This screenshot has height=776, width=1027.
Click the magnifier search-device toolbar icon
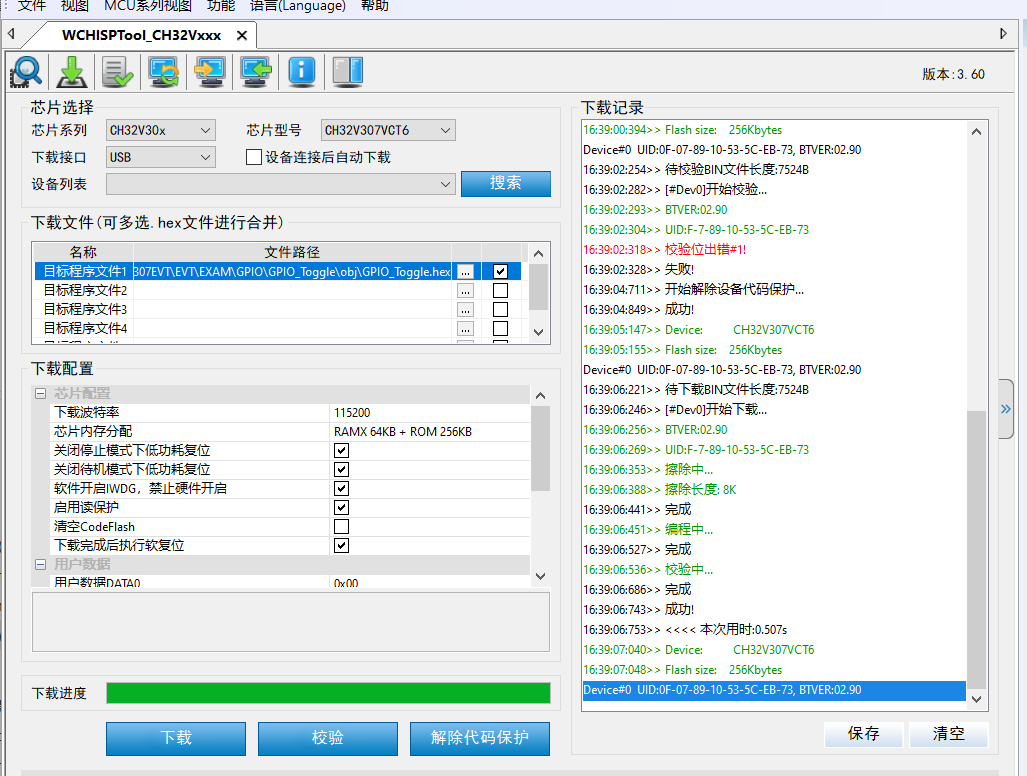point(26,72)
